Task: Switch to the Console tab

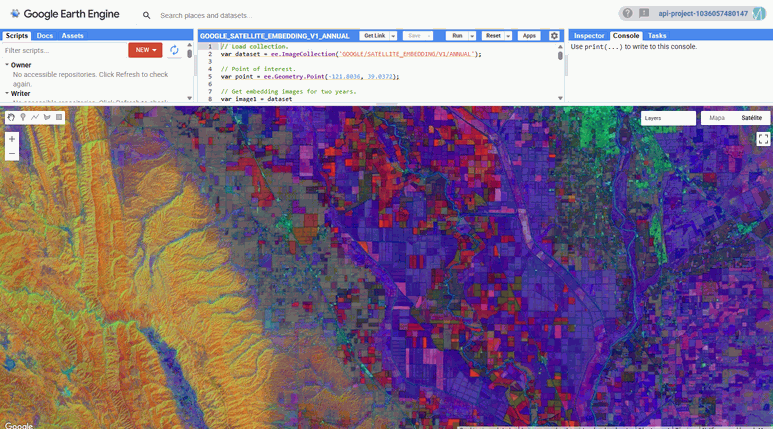Action: [626, 36]
